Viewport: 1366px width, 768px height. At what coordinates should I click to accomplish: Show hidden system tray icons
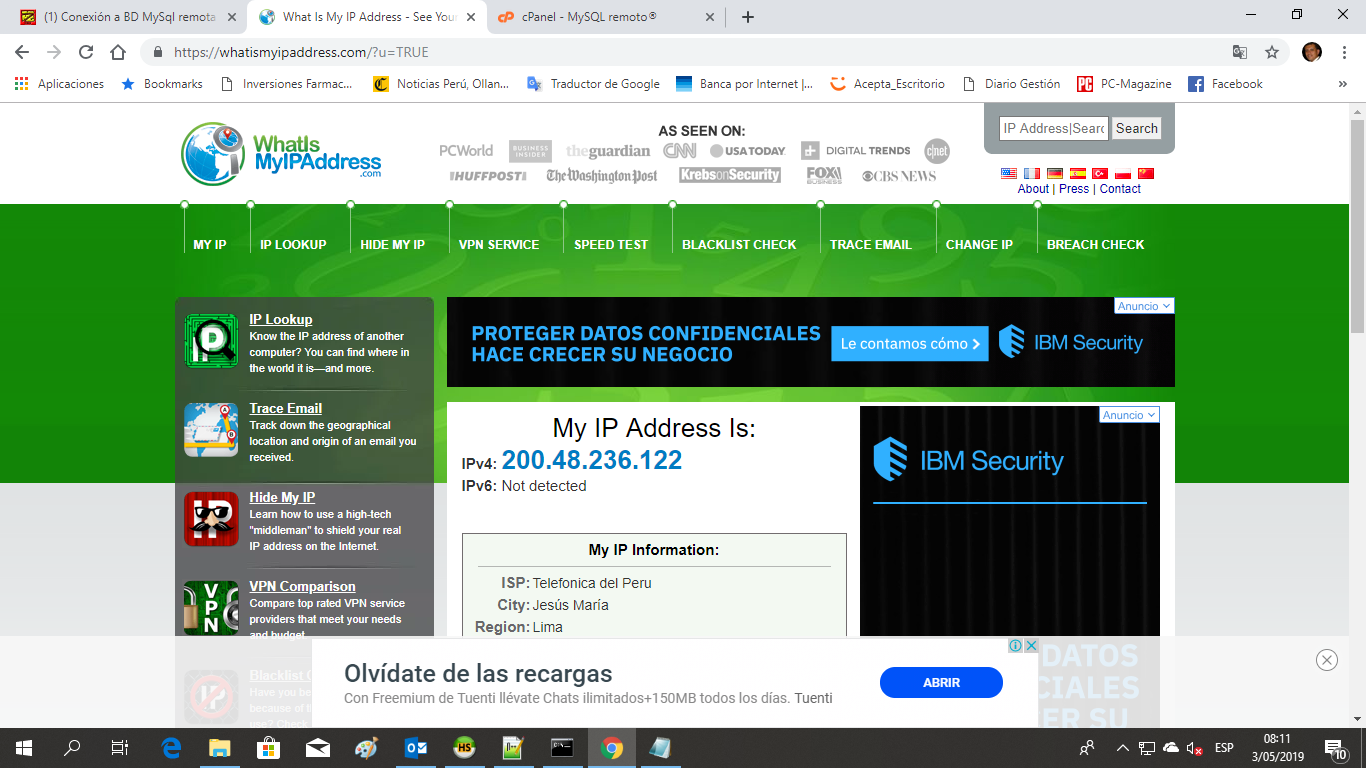(1123, 747)
